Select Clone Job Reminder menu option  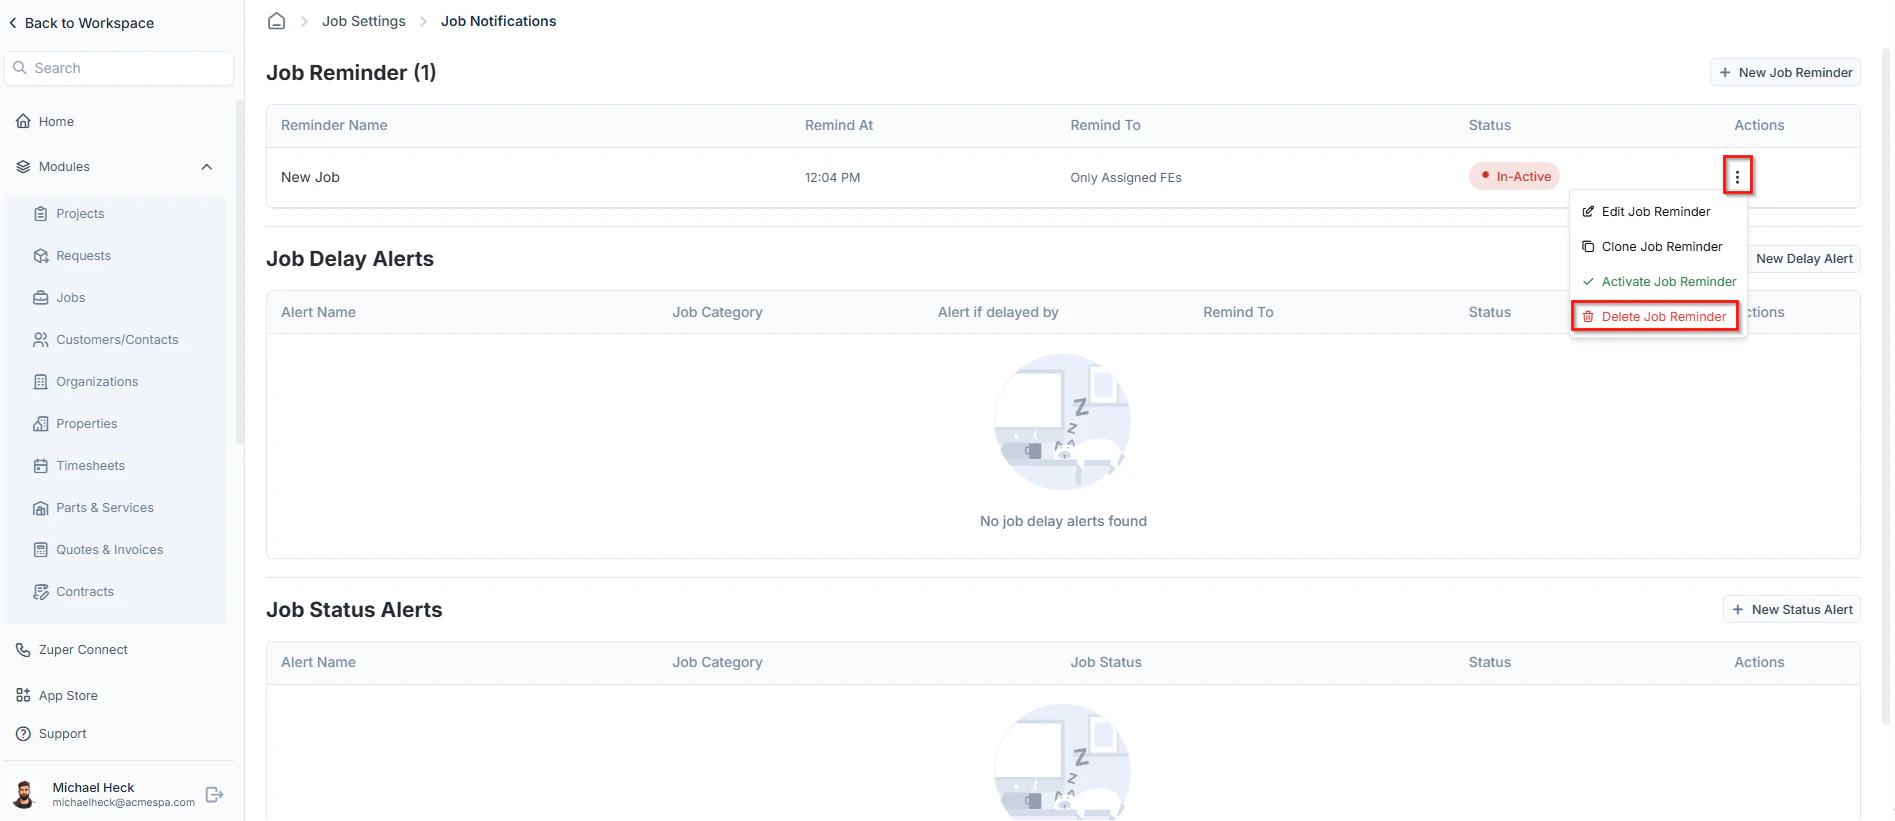pyautogui.click(x=1656, y=247)
